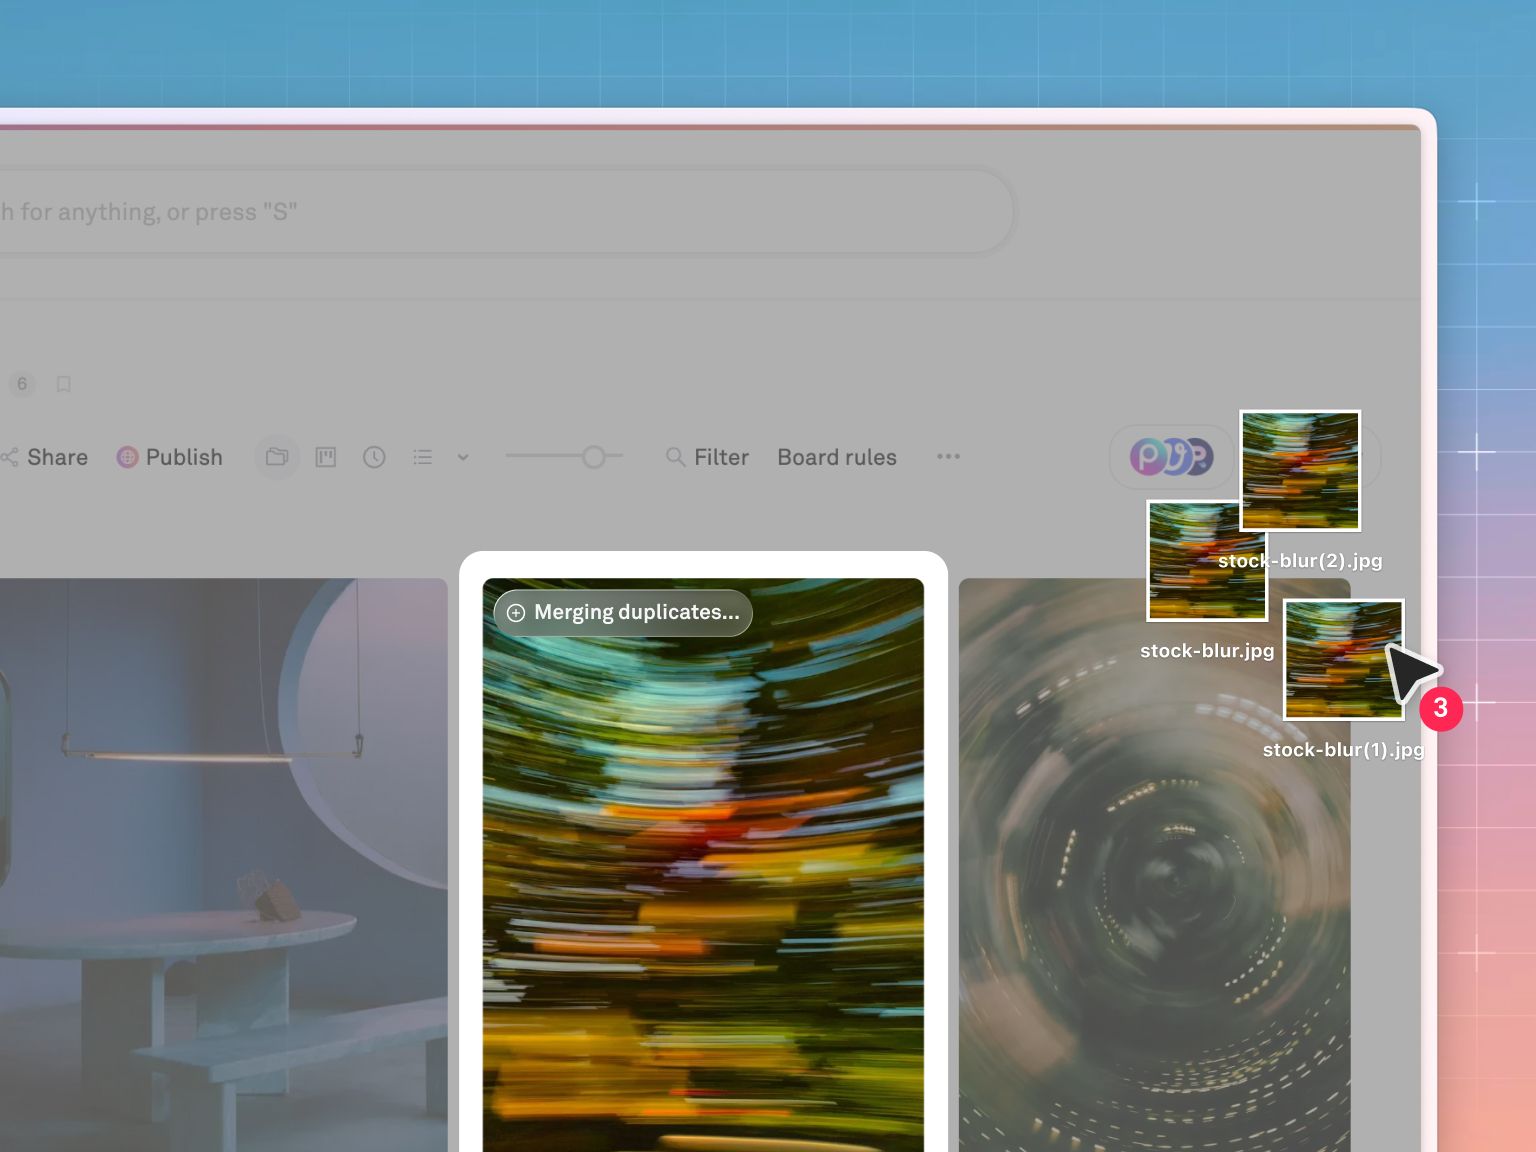
Task: Click the bookmark icon next to the count
Action: pyautogui.click(x=64, y=384)
